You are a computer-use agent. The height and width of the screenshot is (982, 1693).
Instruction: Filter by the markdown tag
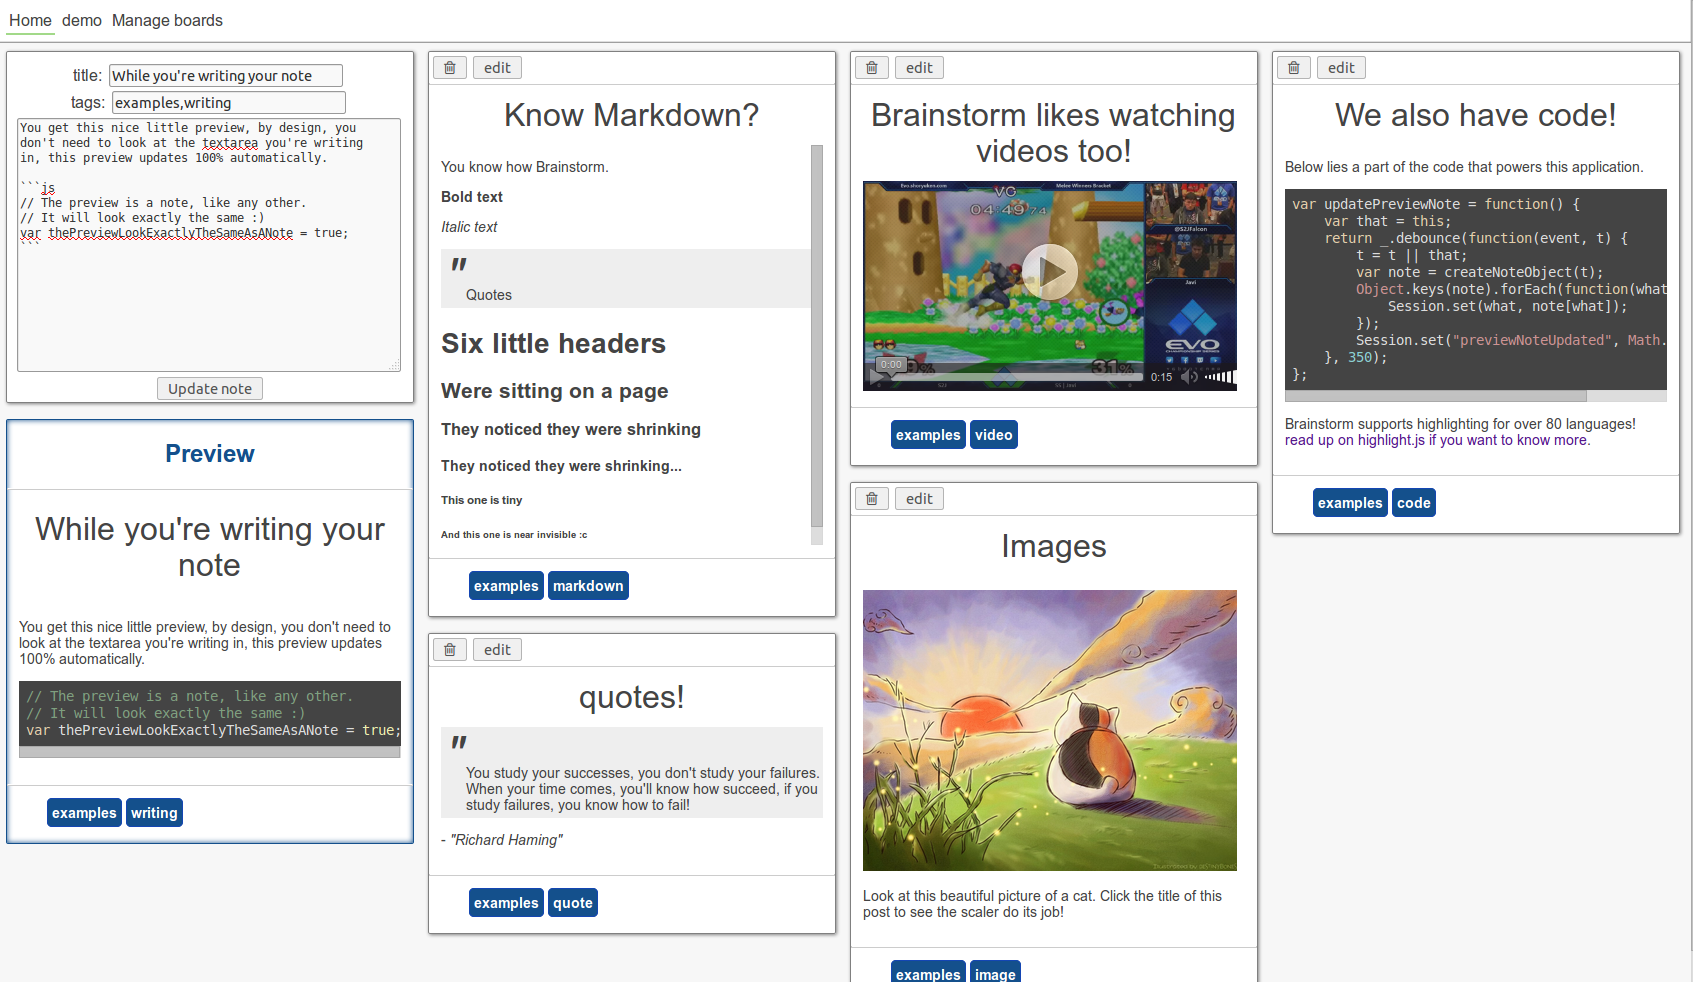point(588,586)
